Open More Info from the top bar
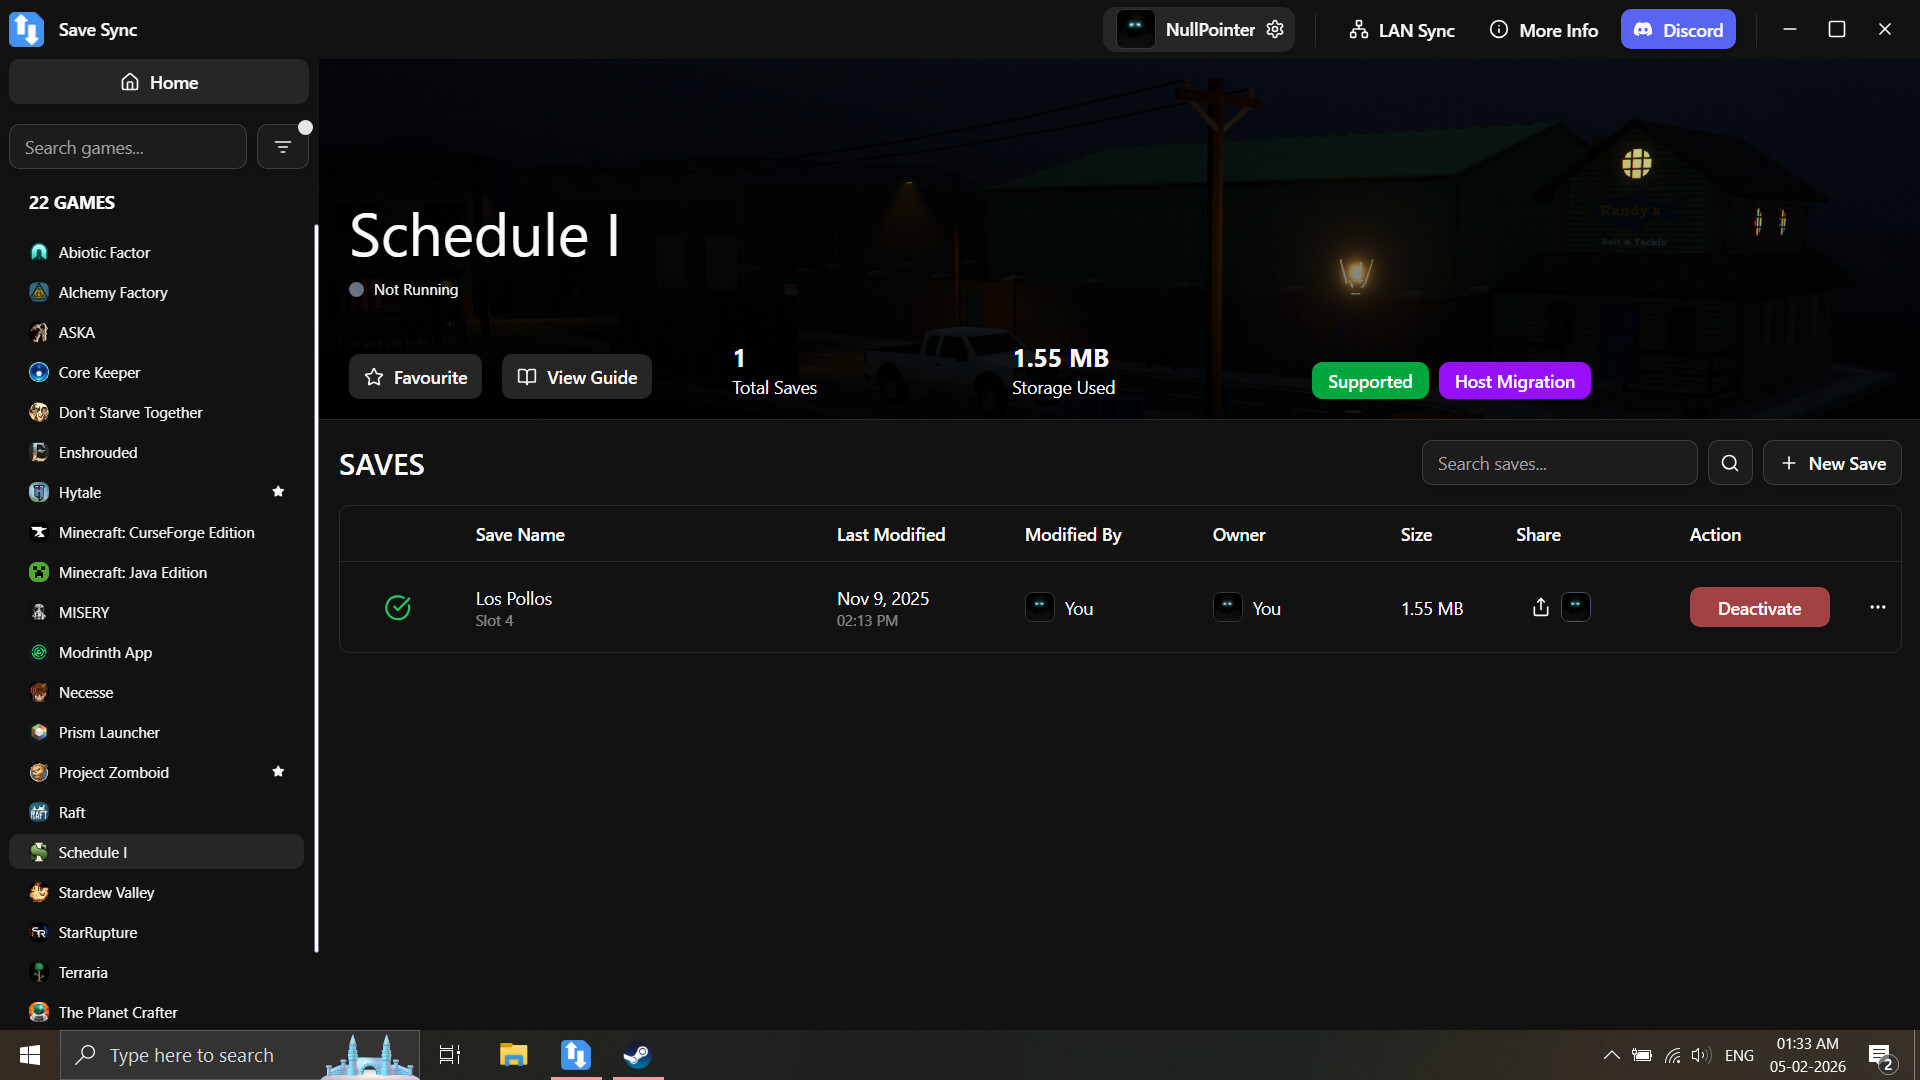 [1542, 29]
